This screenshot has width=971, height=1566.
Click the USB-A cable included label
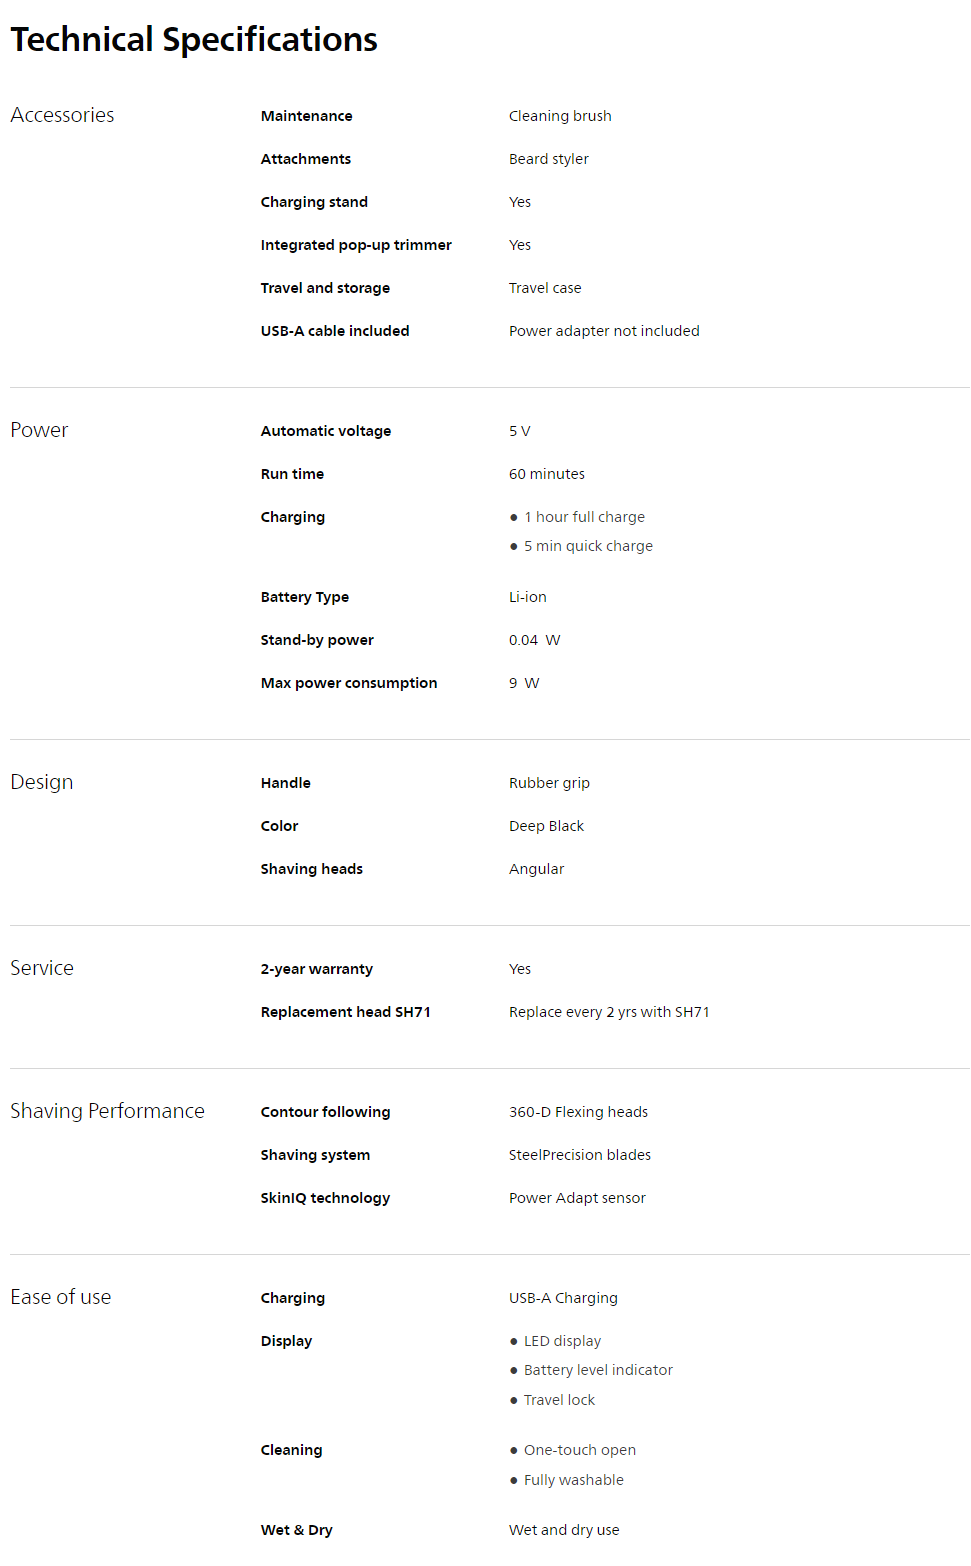coord(335,331)
